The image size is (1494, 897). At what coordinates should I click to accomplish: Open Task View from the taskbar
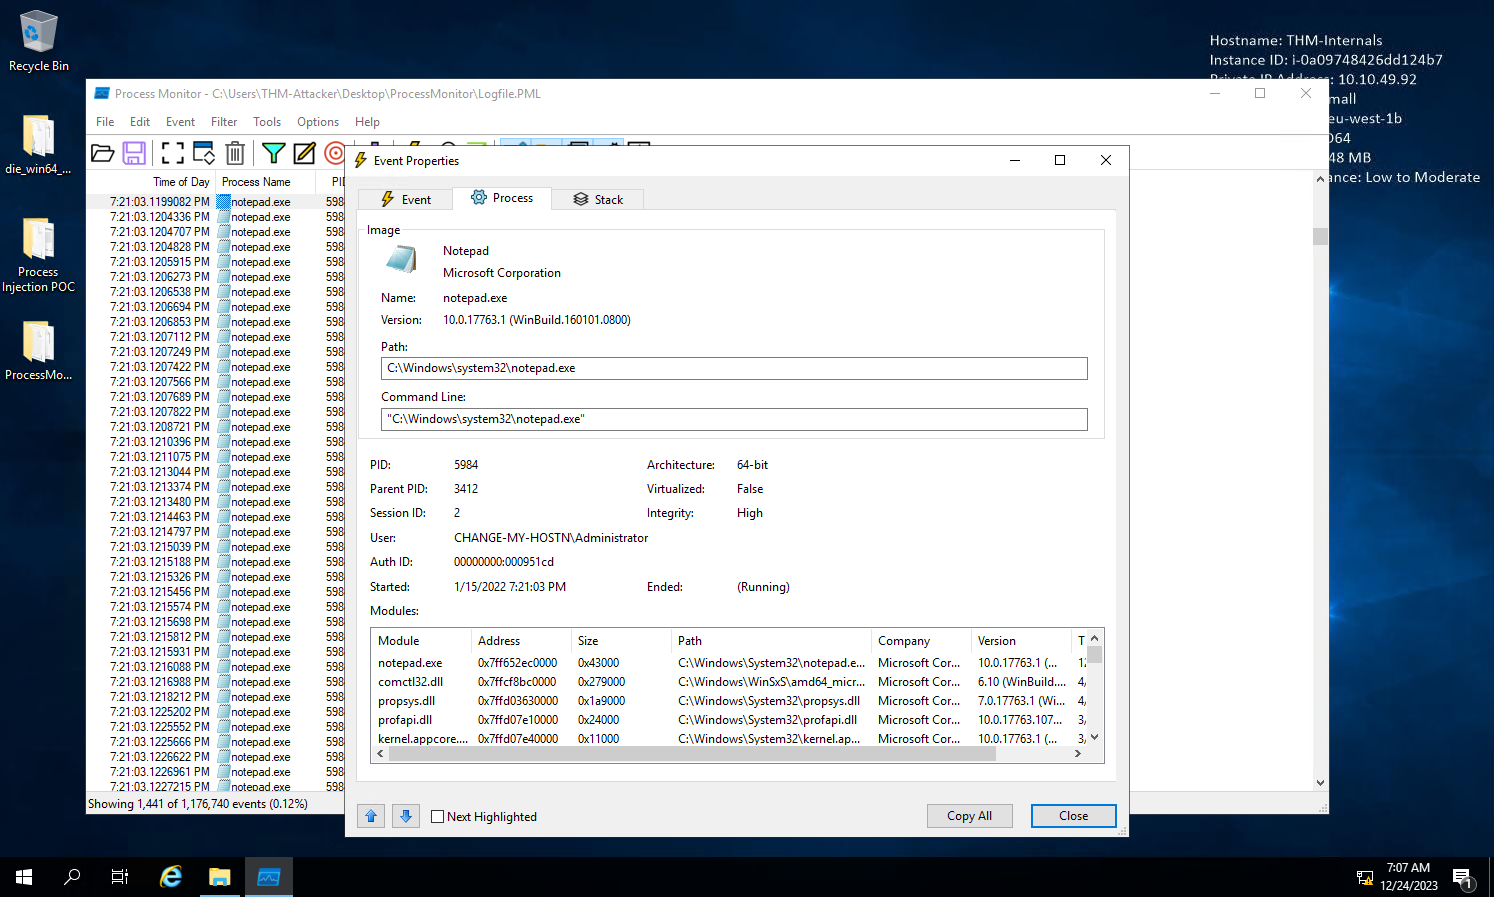(120, 877)
